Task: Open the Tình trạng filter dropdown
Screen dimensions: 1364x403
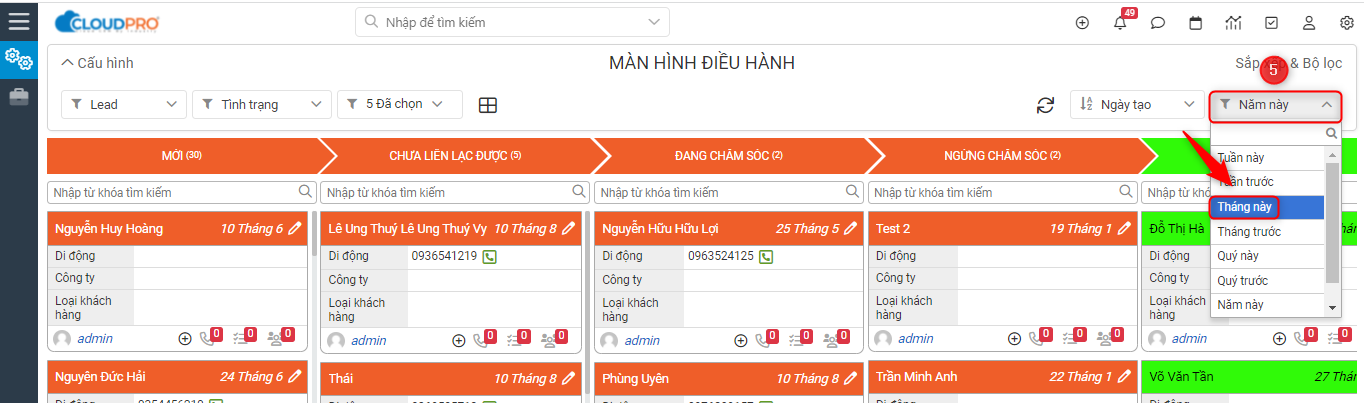Action: [261, 104]
